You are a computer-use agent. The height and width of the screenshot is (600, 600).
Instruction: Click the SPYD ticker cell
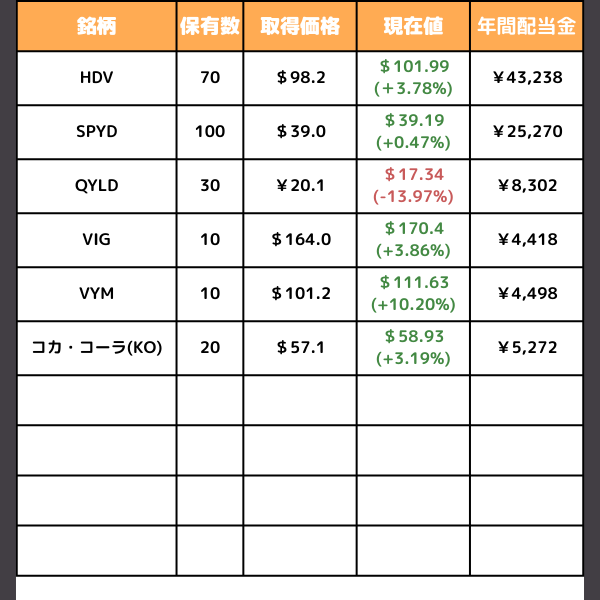96,132
